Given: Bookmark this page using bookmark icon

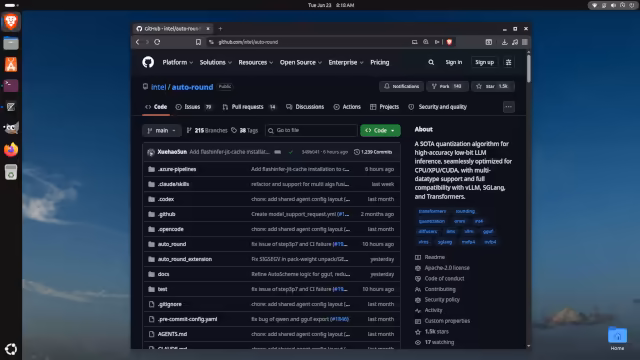Looking at the screenshot, I should tap(198, 42).
